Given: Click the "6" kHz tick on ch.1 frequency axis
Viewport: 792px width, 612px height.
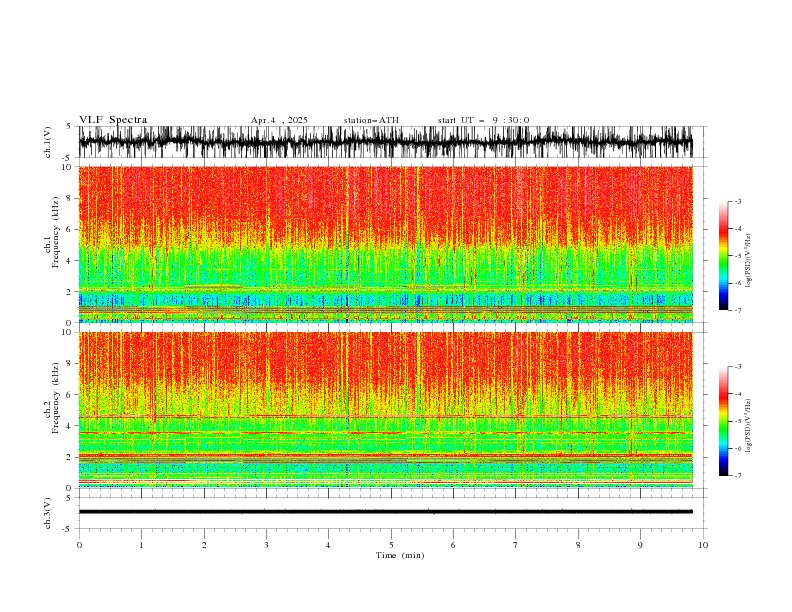Looking at the screenshot, I should pyautogui.click(x=70, y=229).
